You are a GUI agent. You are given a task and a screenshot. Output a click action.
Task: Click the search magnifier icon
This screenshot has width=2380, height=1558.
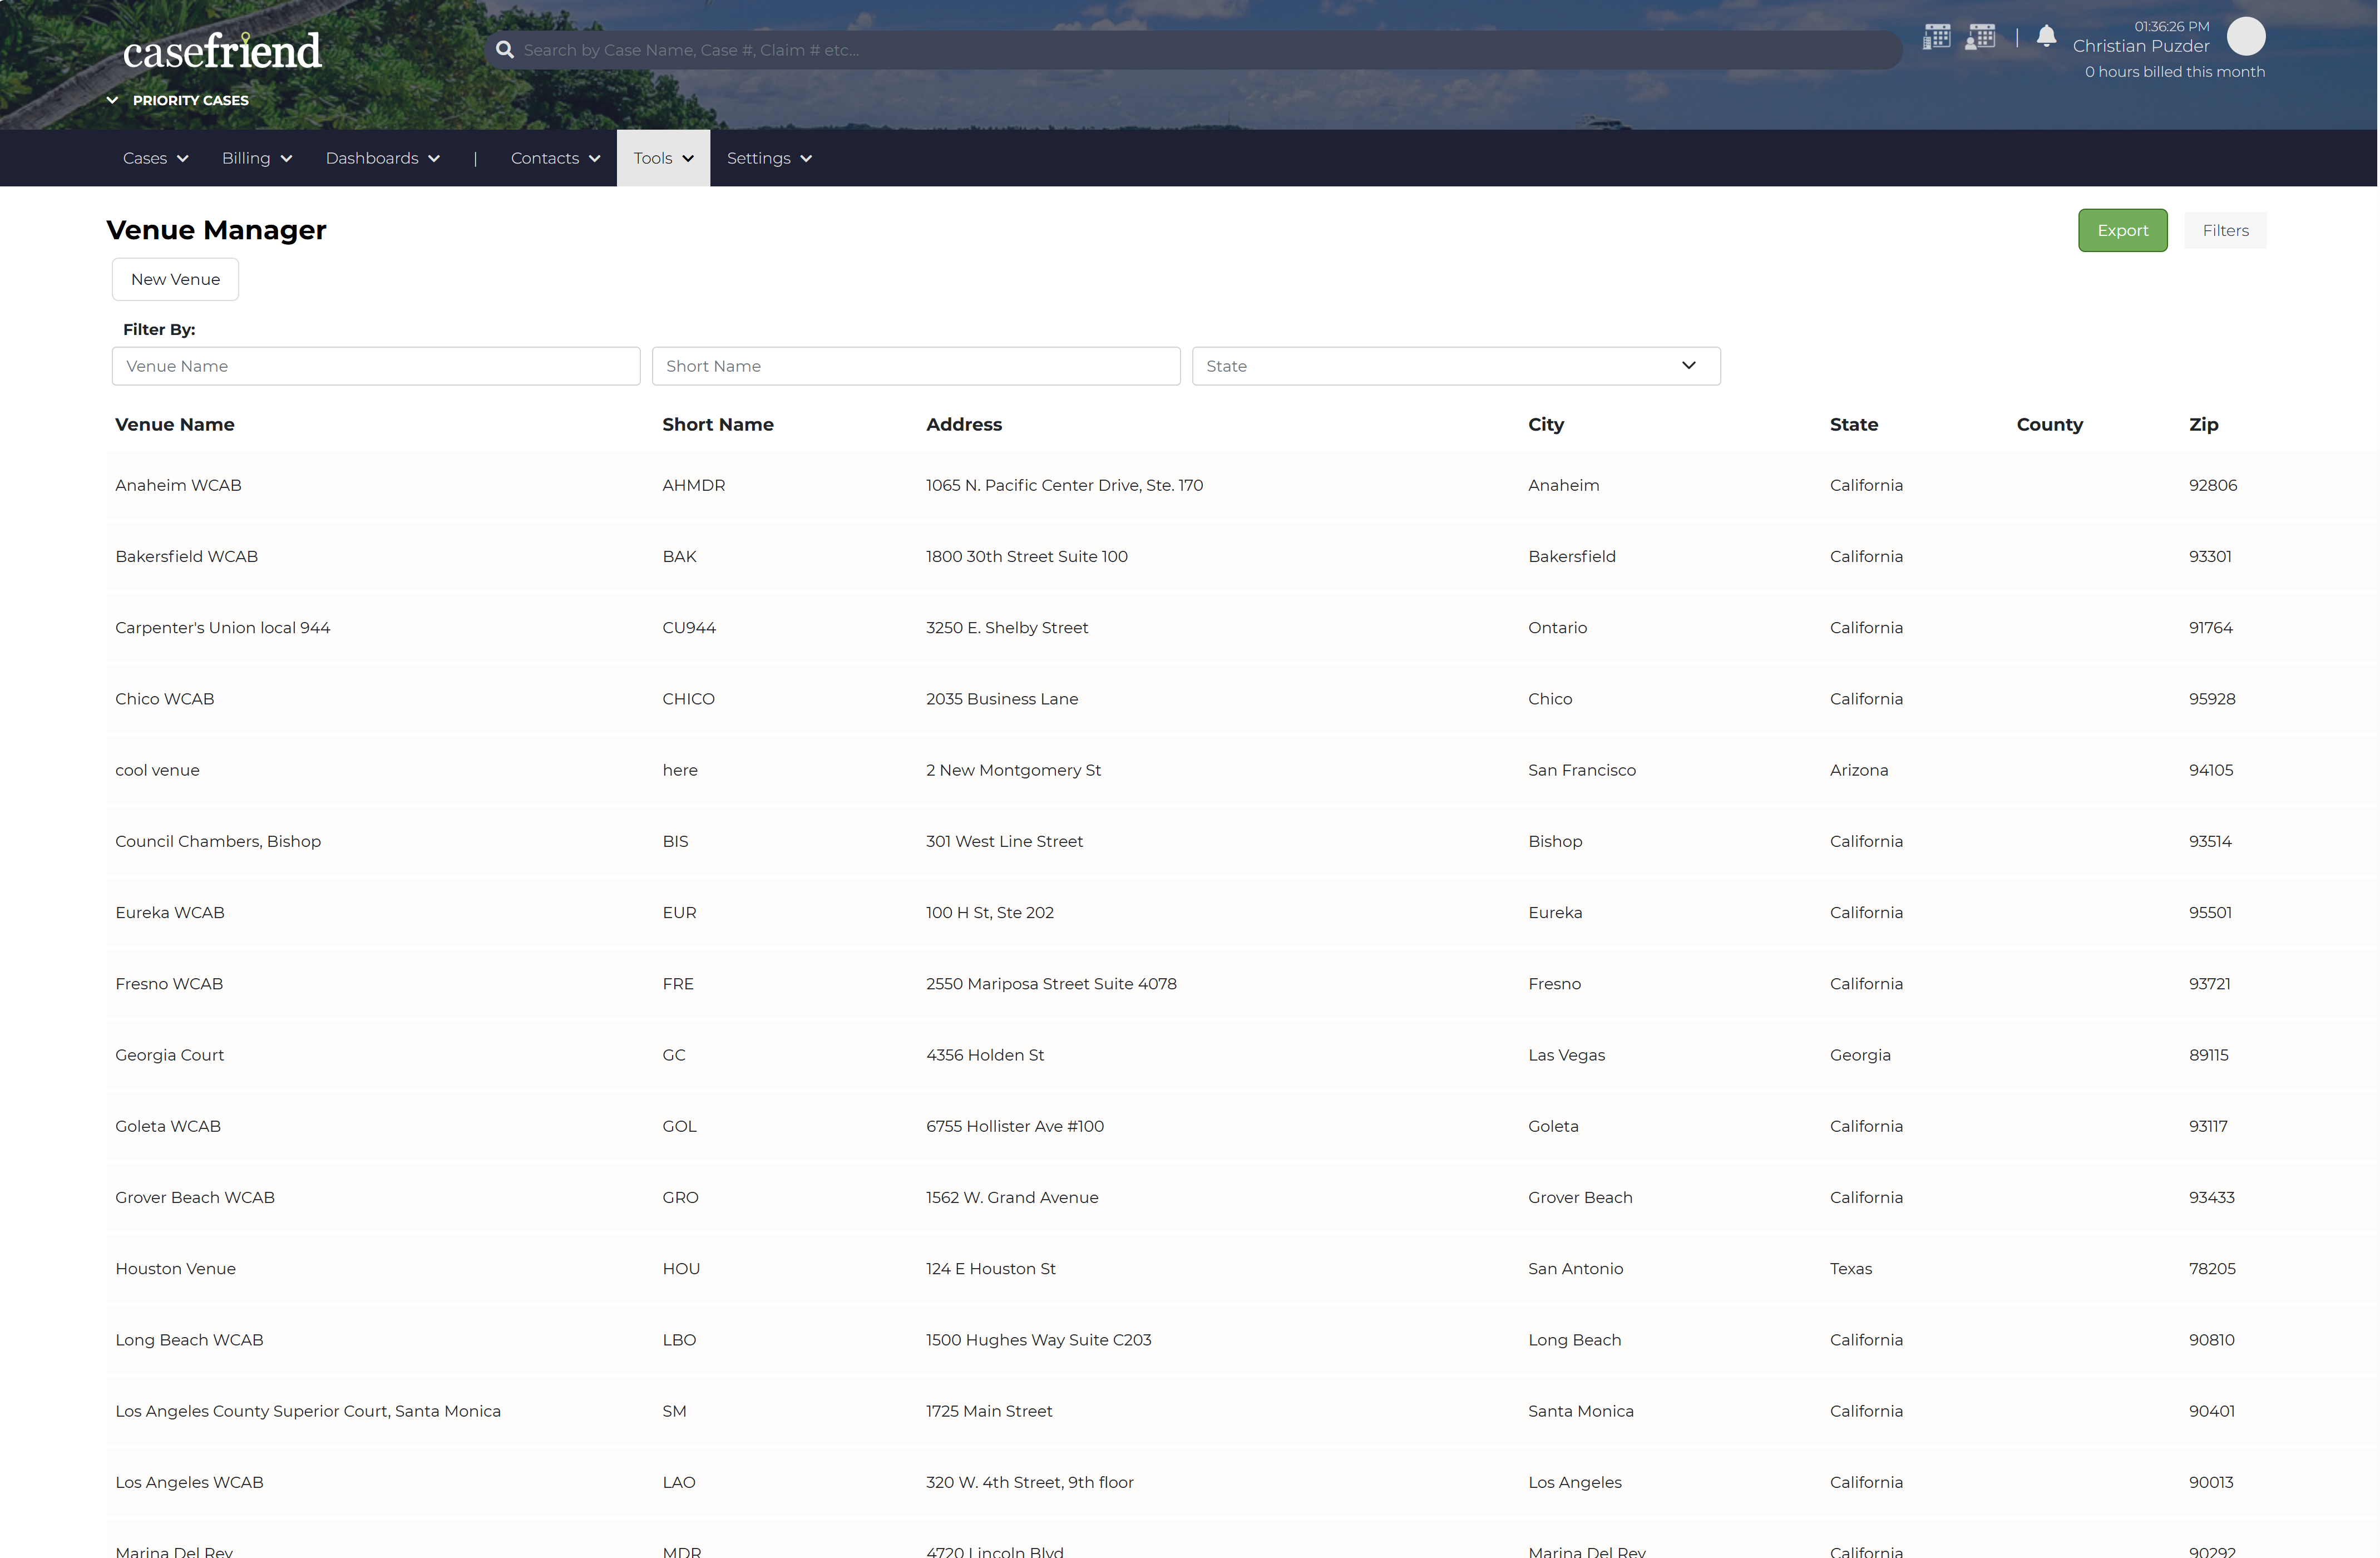click(x=505, y=50)
